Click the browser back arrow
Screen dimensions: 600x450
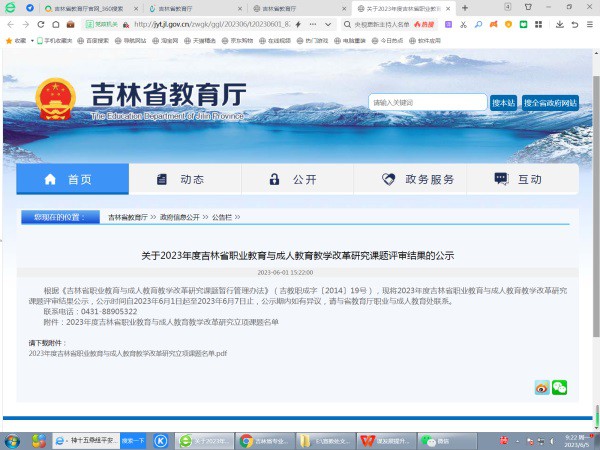tap(11, 24)
